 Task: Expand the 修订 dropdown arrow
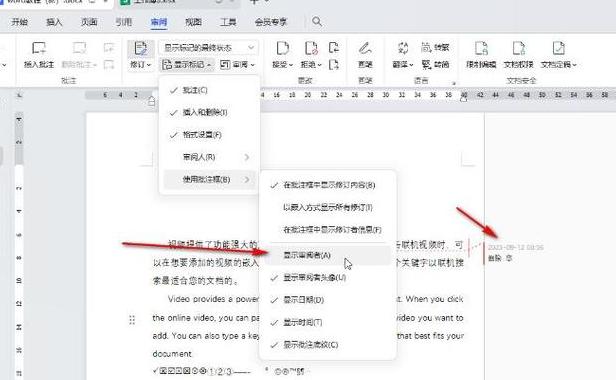tap(149, 65)
